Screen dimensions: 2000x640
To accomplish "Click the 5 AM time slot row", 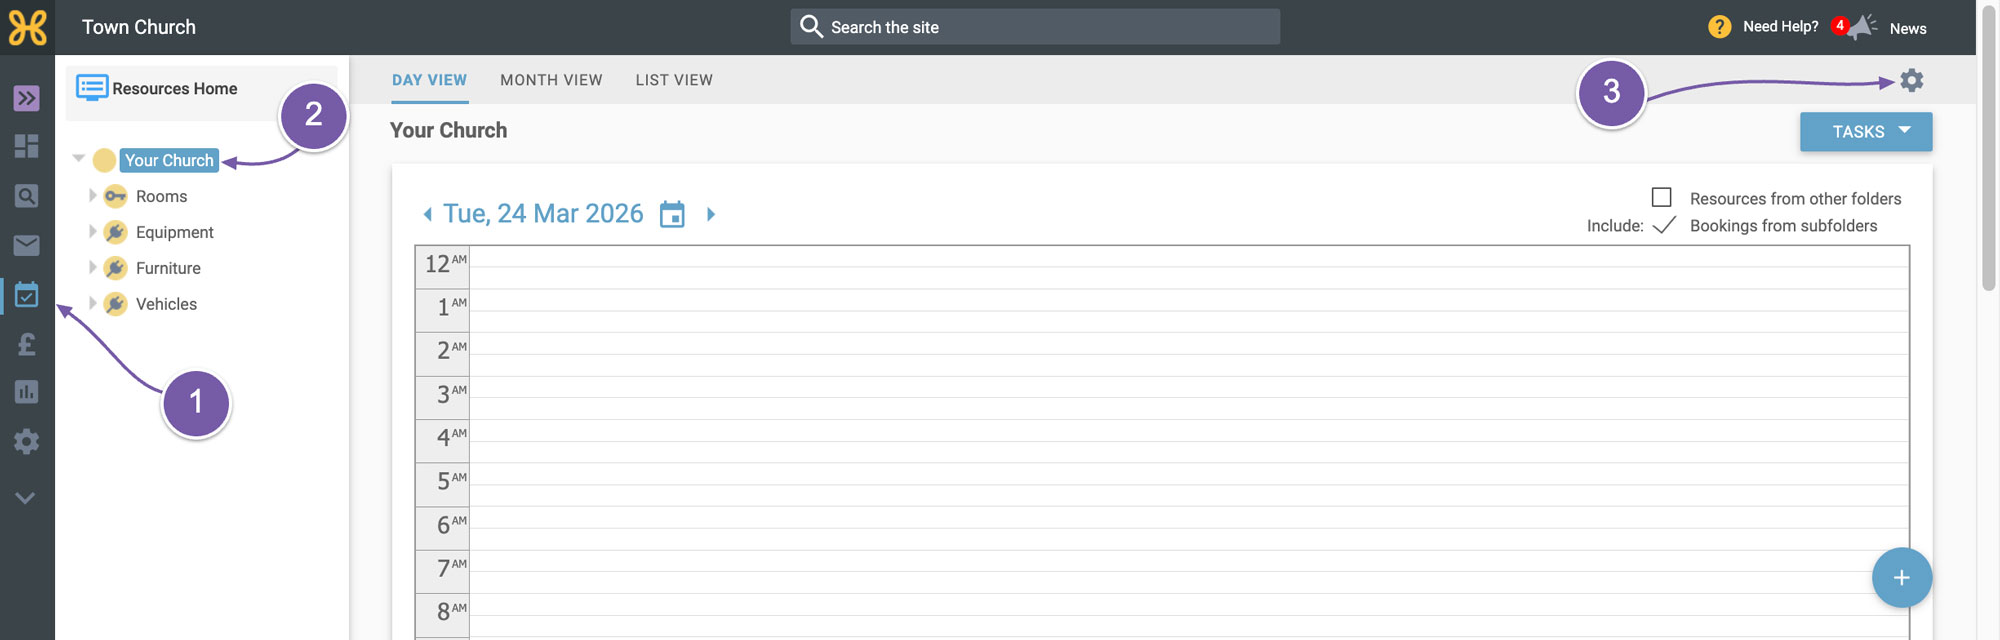I will [x=1189, y=484].
